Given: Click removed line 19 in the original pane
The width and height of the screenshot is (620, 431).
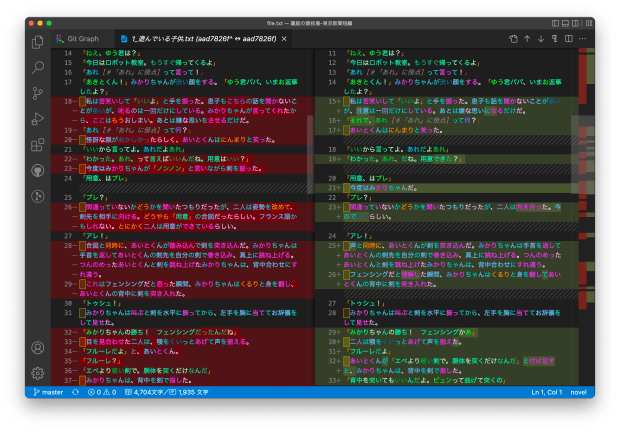Looking at the screenshot, I should 136,130.
